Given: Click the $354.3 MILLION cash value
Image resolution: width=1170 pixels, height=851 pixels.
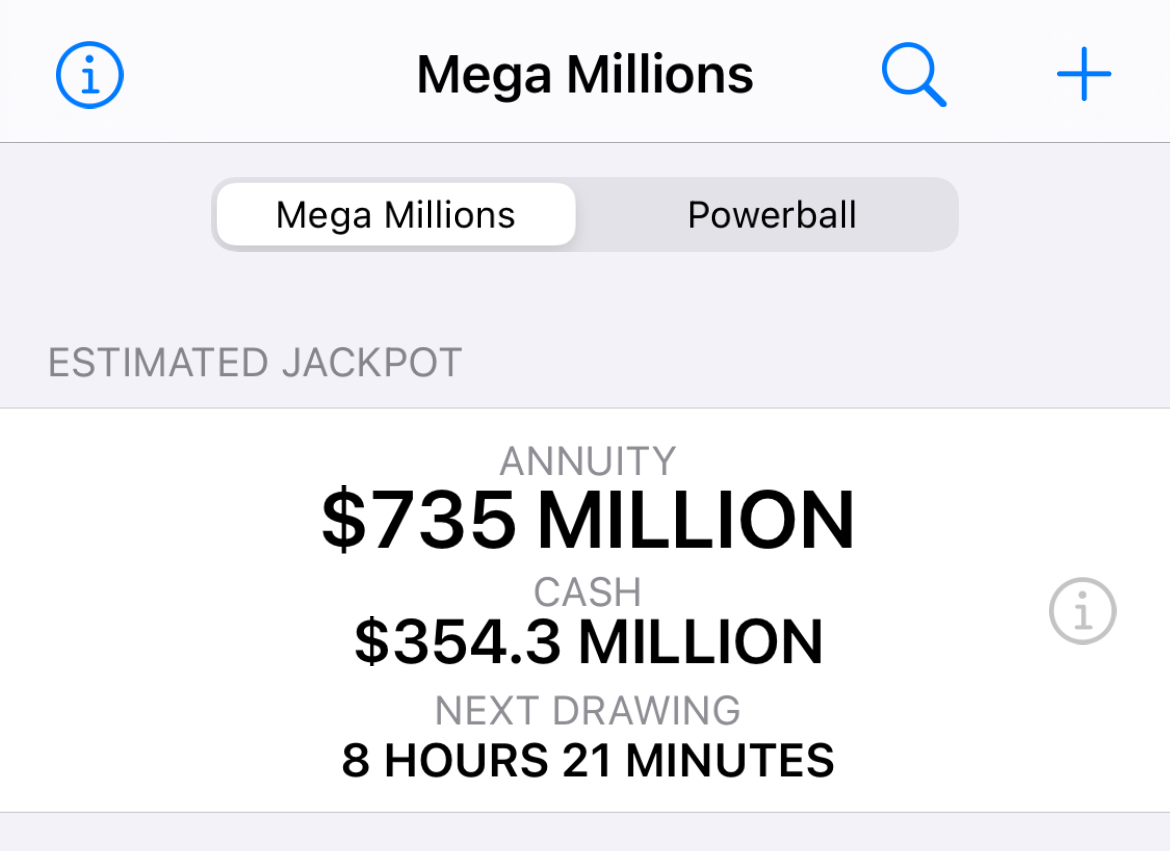Looking at the screenshot, I should pyautogui.click(x=587, y=642).
